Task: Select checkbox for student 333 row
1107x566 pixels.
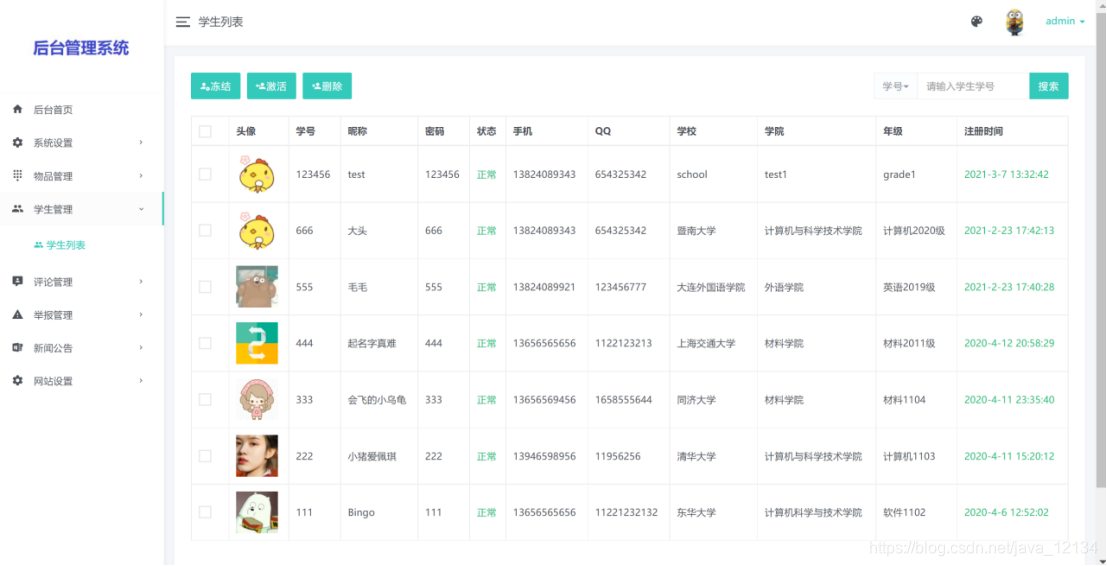Action: 205,399
